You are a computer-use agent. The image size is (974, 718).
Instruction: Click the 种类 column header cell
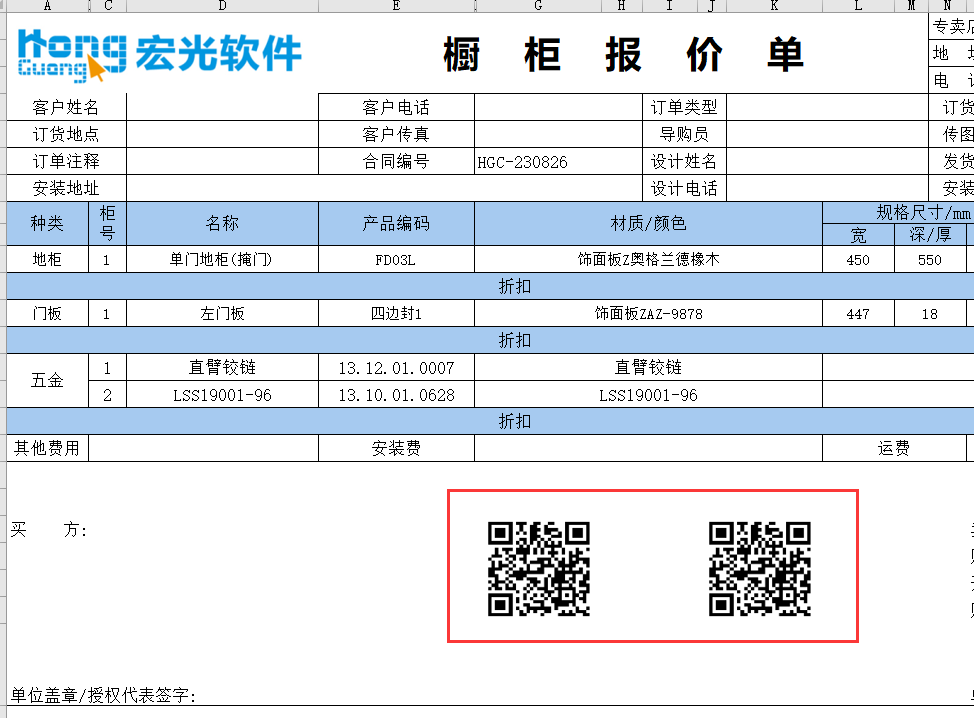click(47, 223)
